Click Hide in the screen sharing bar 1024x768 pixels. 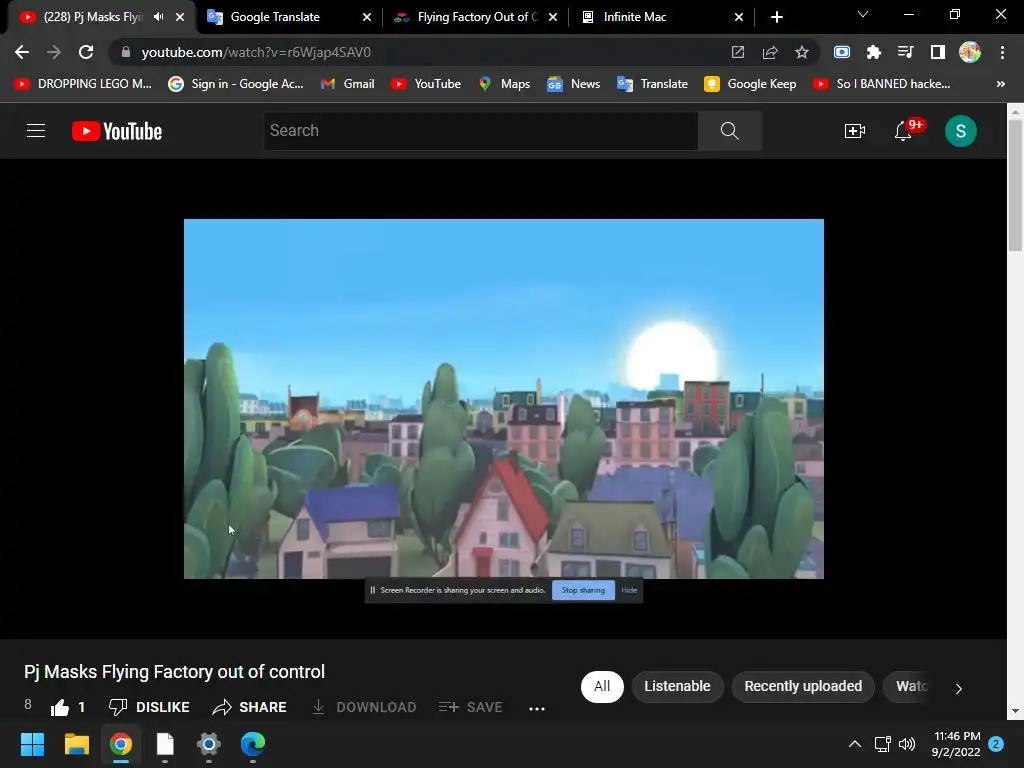(x=629, y=590)
